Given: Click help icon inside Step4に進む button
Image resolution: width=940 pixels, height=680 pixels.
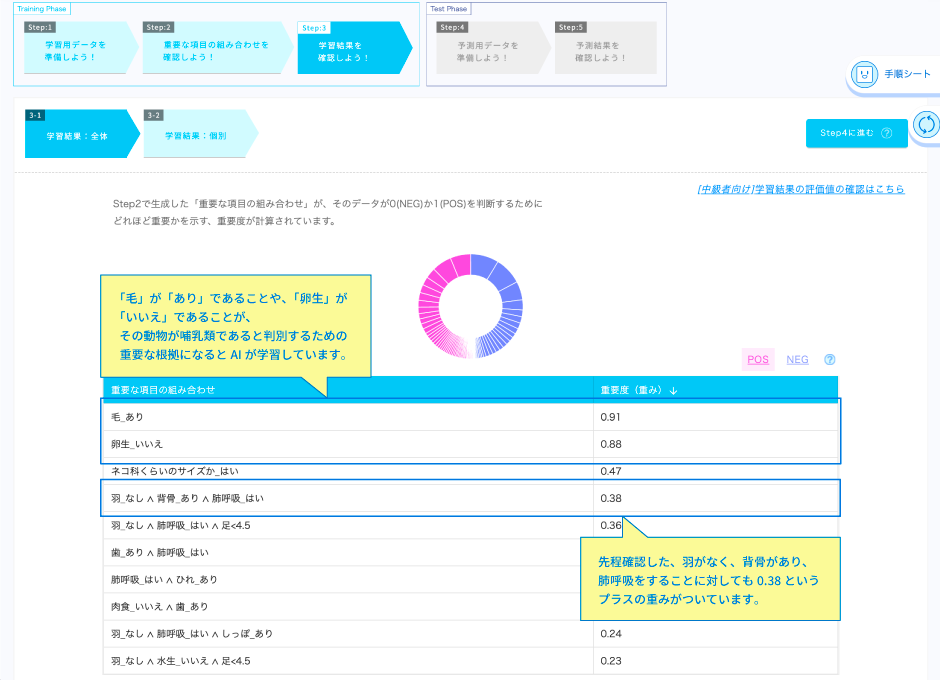Looking at the screenshot, I should click(887, 133).
